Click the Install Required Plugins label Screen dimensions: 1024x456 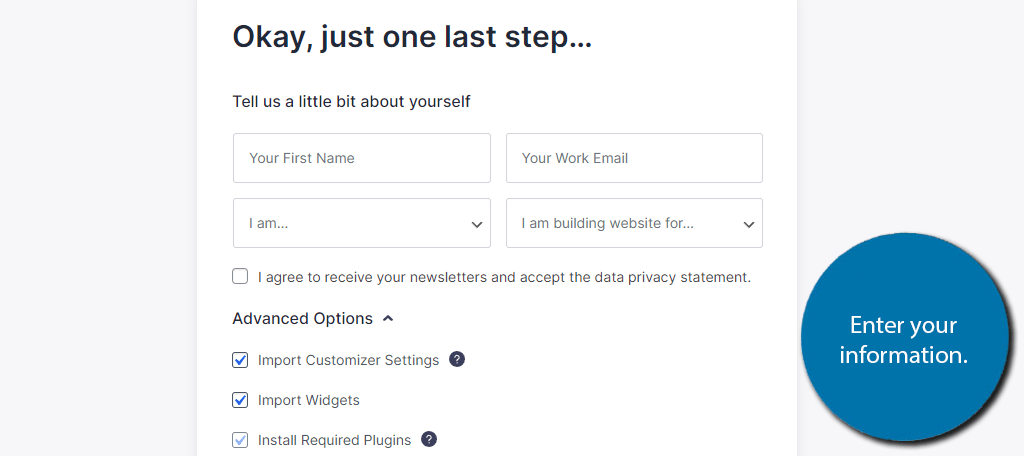point(334,440)
